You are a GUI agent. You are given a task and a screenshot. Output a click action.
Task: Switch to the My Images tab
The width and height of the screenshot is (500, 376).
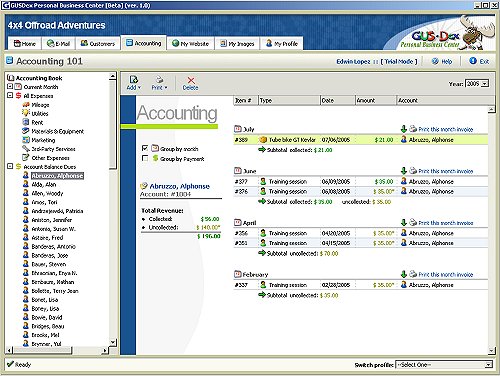pyautogui.click(x=237, y=43)
